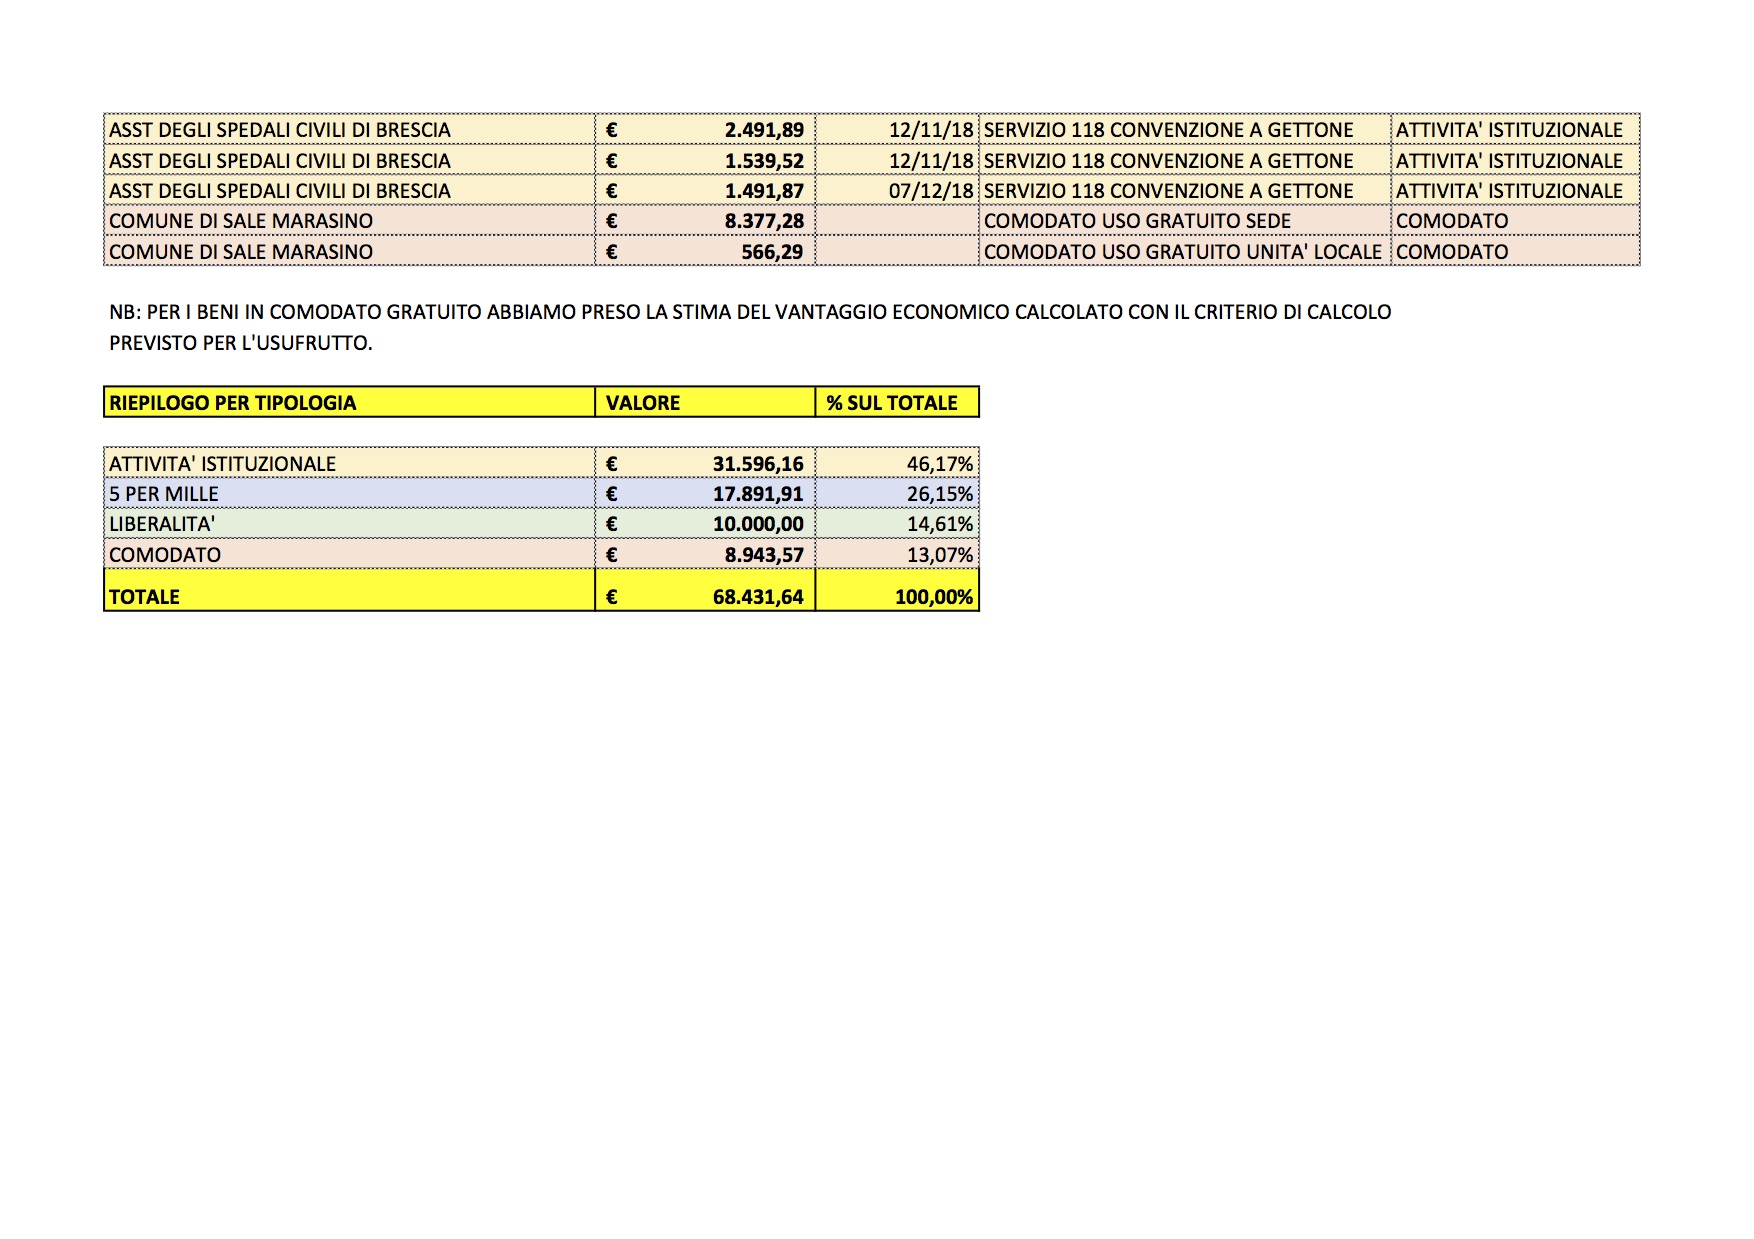Click the 13,07% percentage cell

tap(939, 555)
